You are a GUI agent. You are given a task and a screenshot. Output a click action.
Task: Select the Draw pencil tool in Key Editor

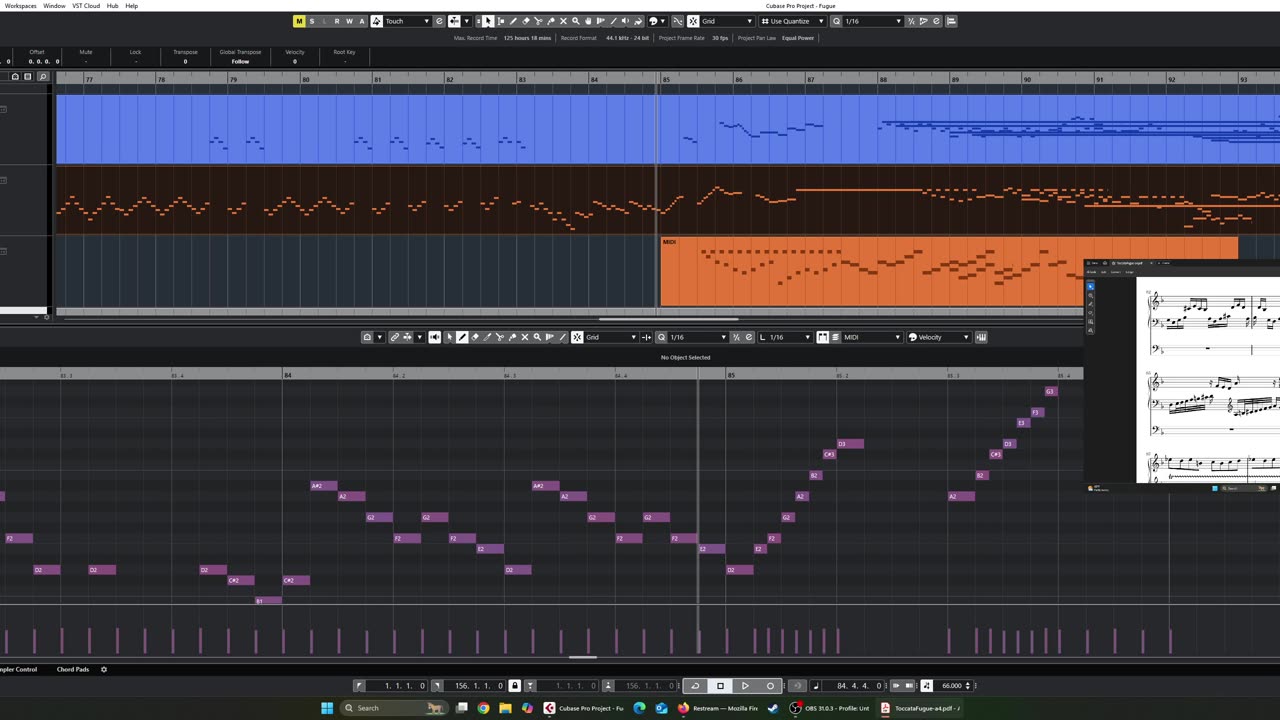pos(462,337)
